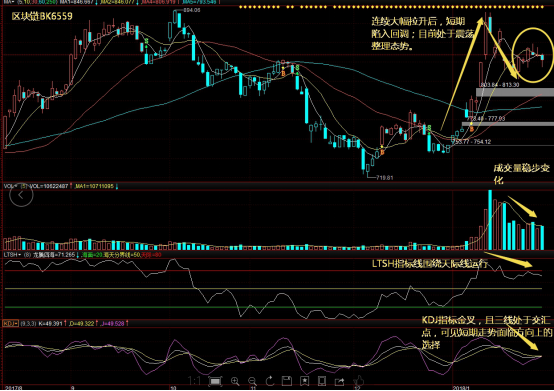Select the D=49.322 value in KDJ header
This screenshot has width=554, height=391.
click(82, 323)
